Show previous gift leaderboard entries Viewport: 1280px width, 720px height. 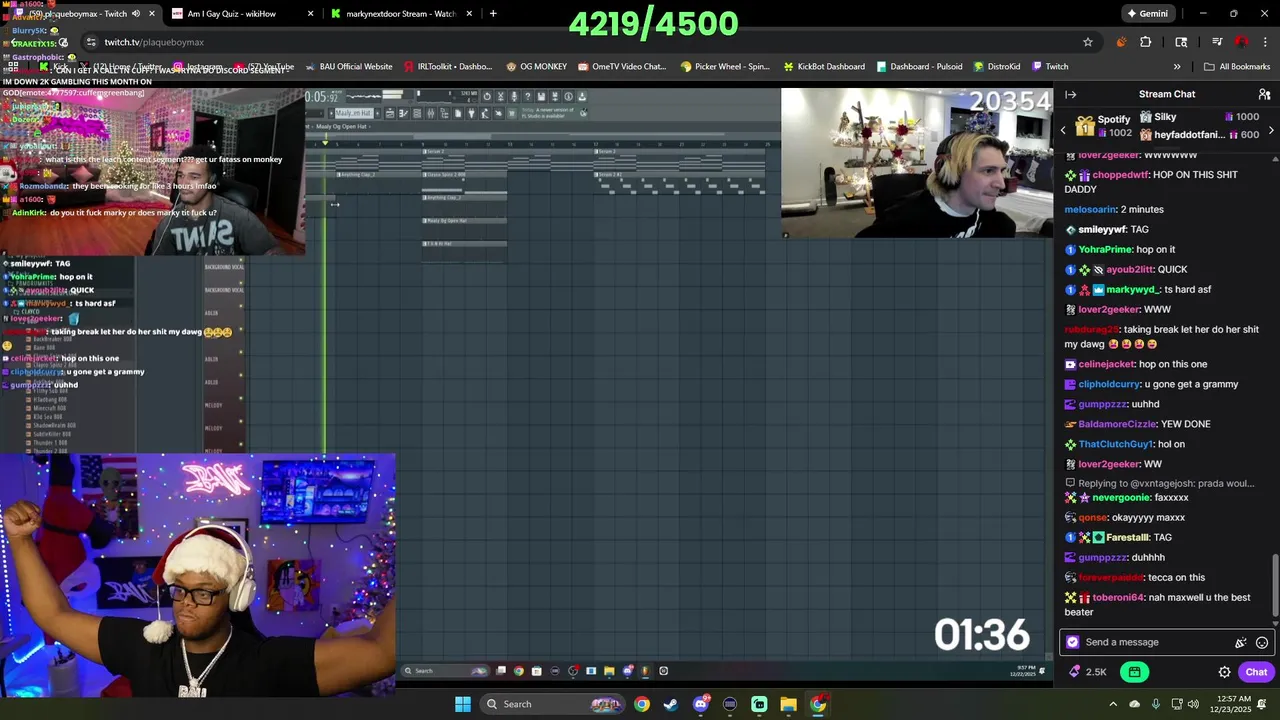tap(1063, 130)
